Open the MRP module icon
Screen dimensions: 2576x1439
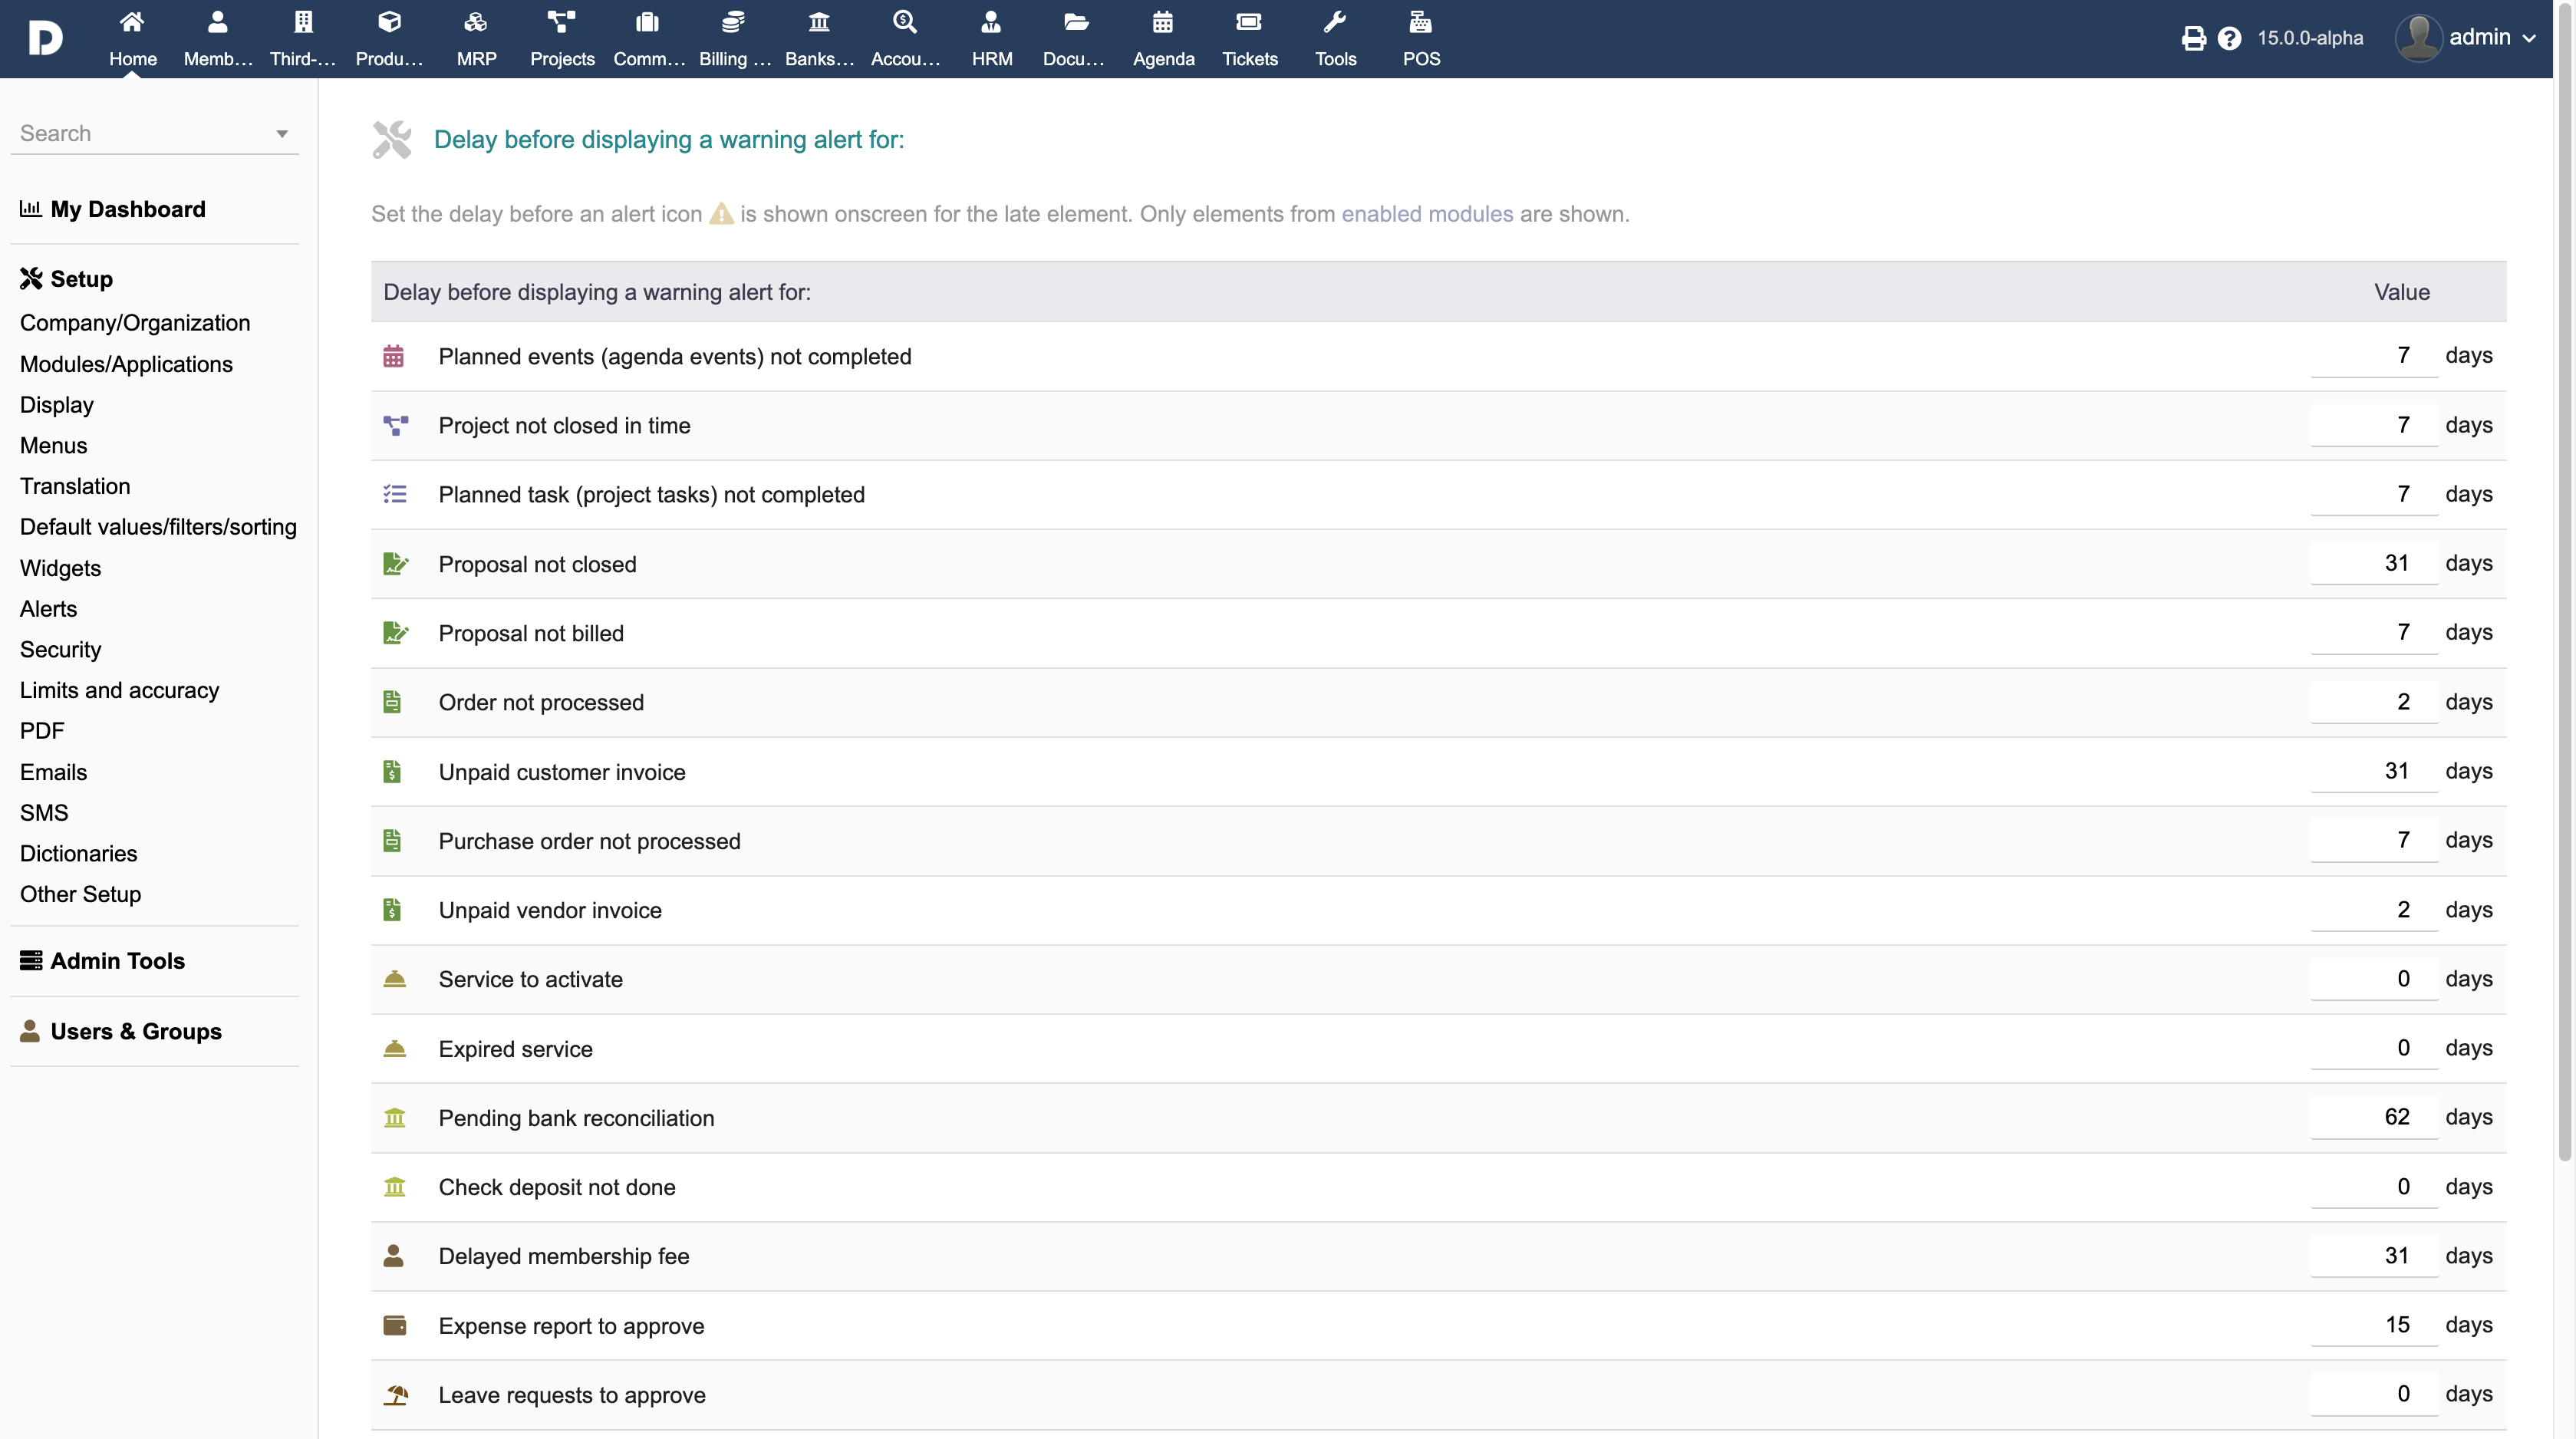click(476, 22)
